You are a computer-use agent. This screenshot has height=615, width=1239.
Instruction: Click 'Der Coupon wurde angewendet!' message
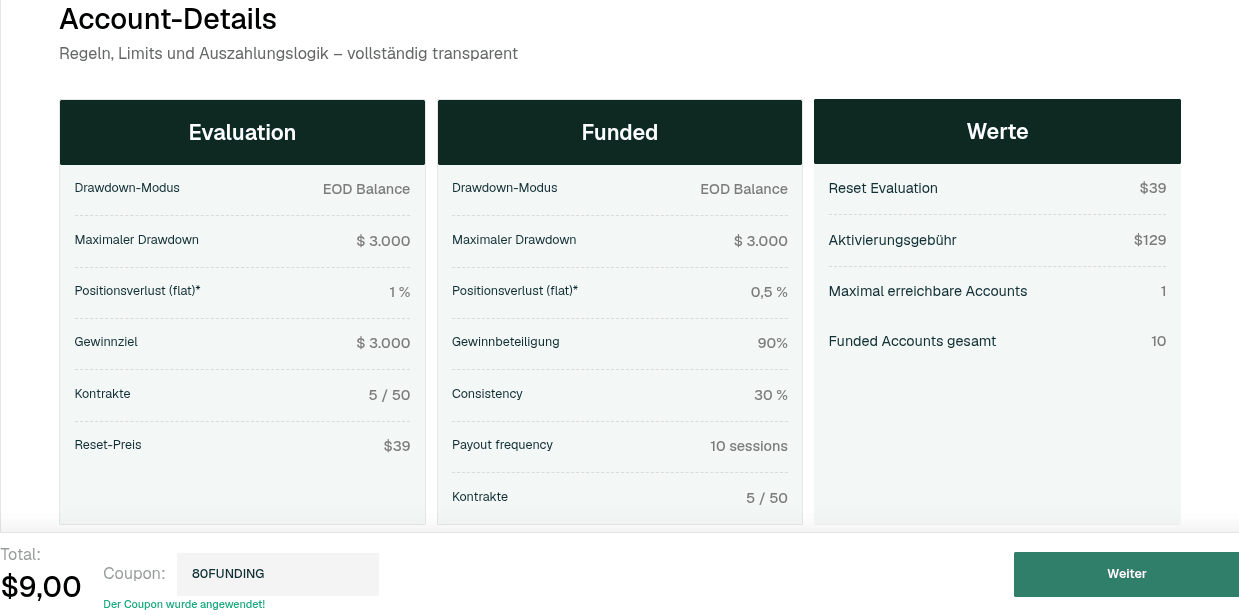[x=184, y=605]
